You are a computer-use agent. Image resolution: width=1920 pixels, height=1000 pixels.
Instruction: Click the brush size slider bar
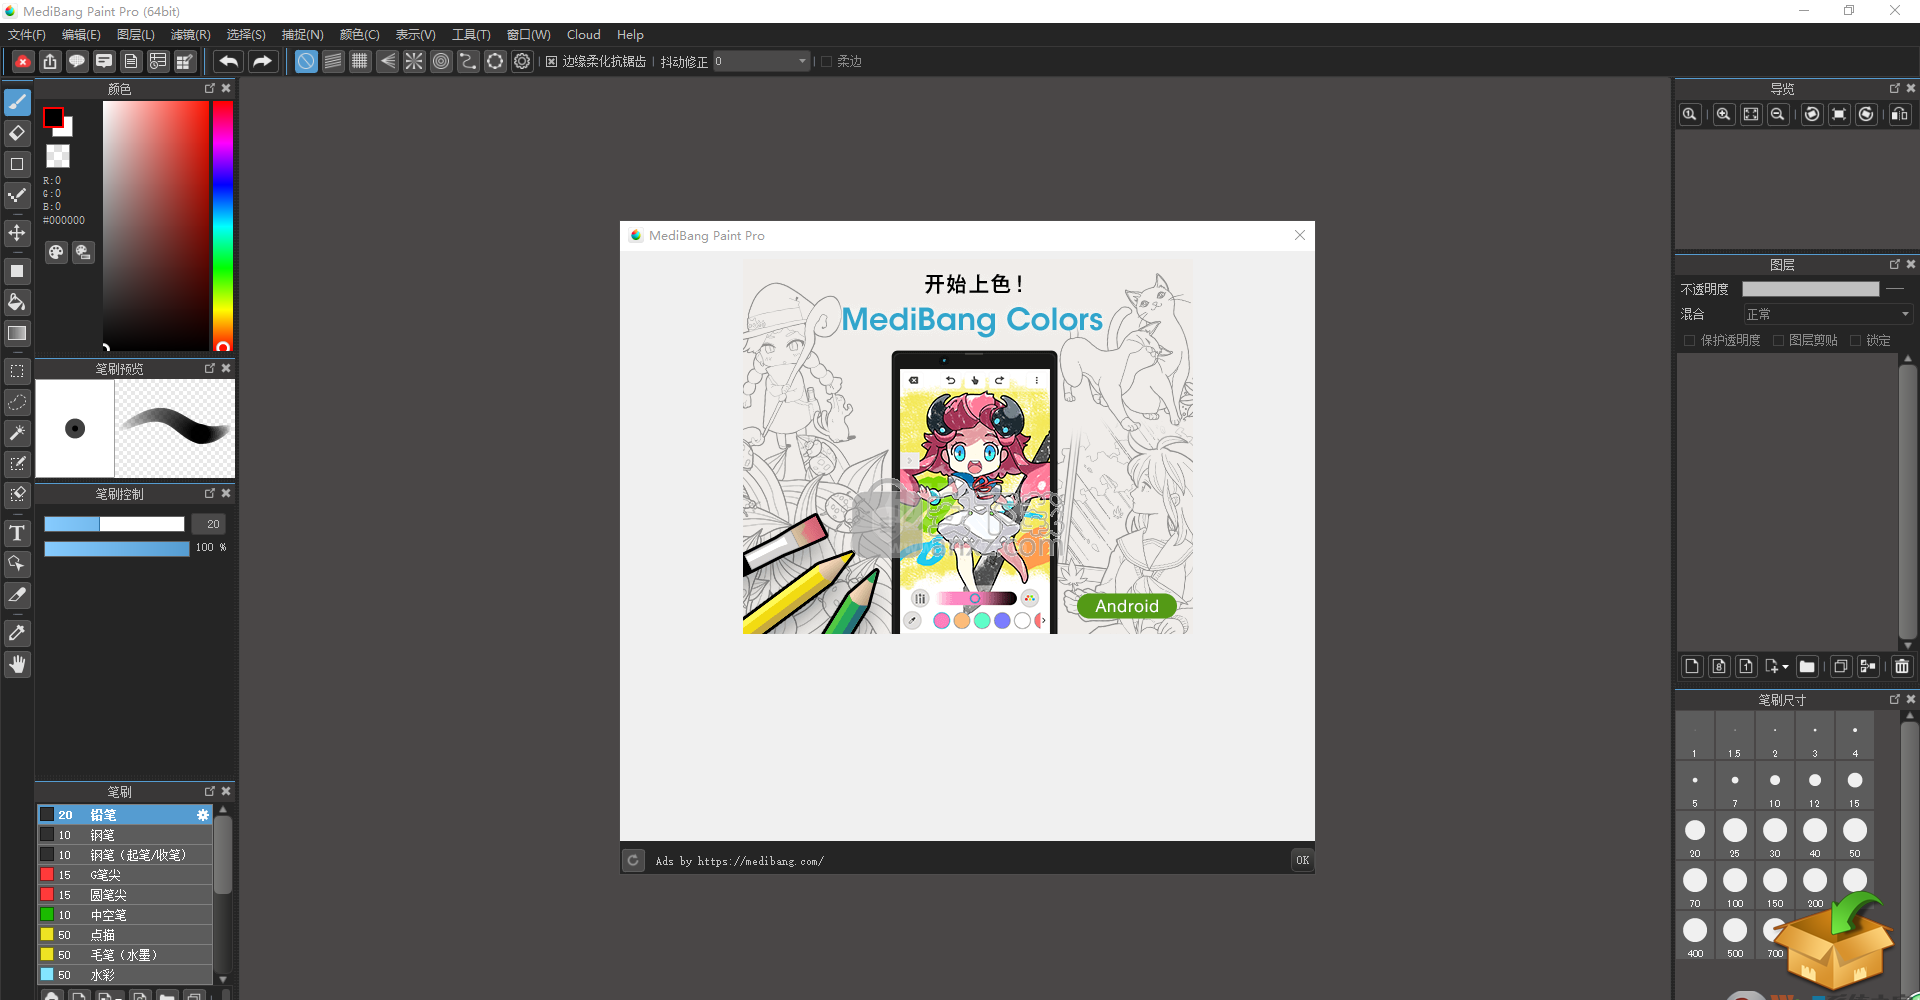pos(114,524)
